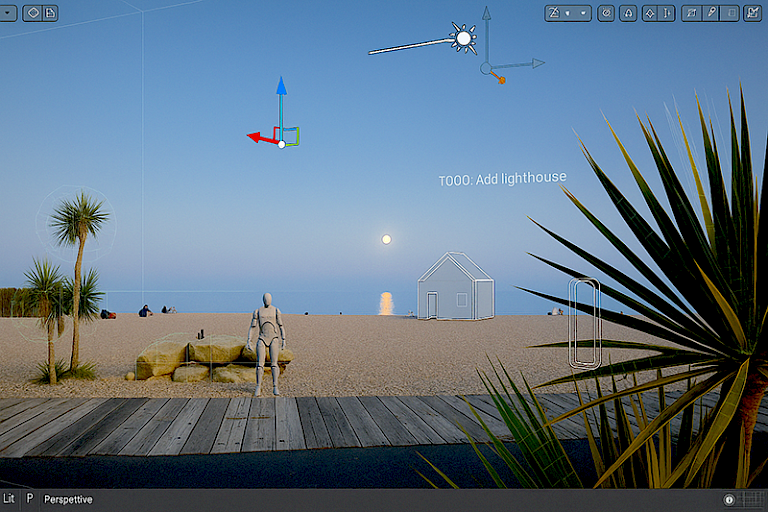This screenshot has width=768, height=512.
Task: Select the mannequin figure on the beach
Action: (x=266, y=340)
